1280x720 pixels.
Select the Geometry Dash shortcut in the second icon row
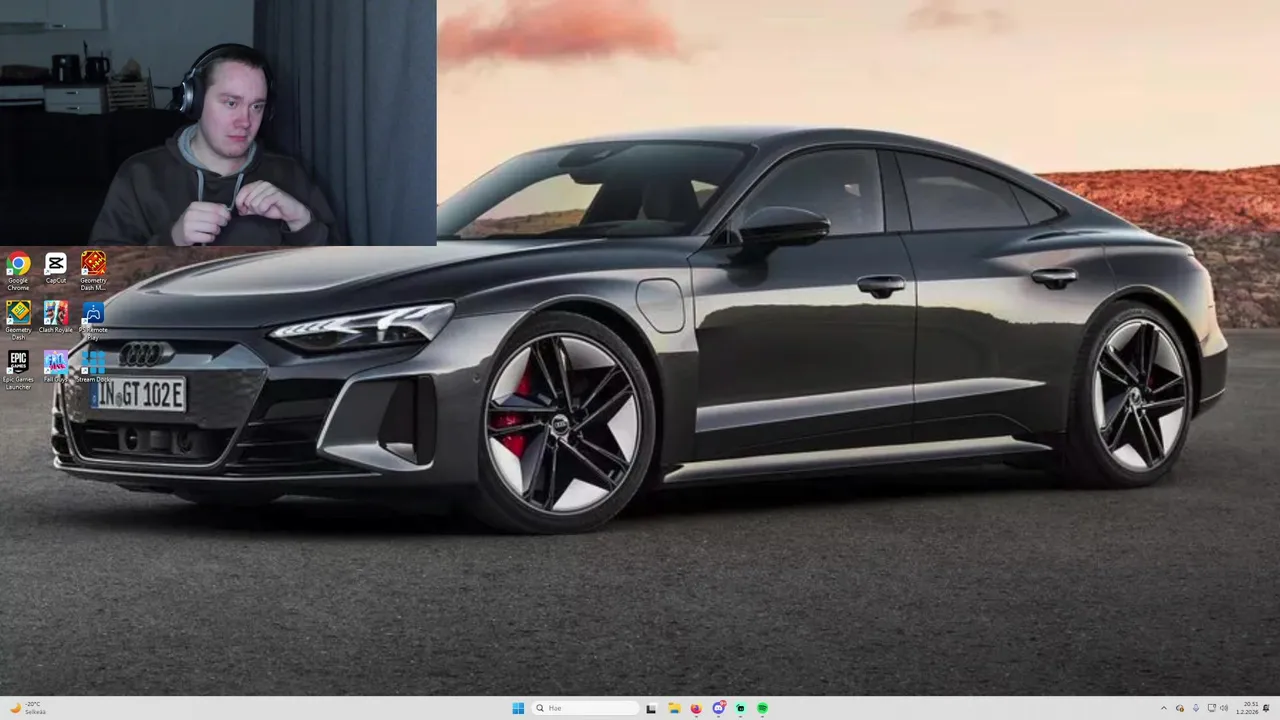pyautogui.click(x=18, y=320)
